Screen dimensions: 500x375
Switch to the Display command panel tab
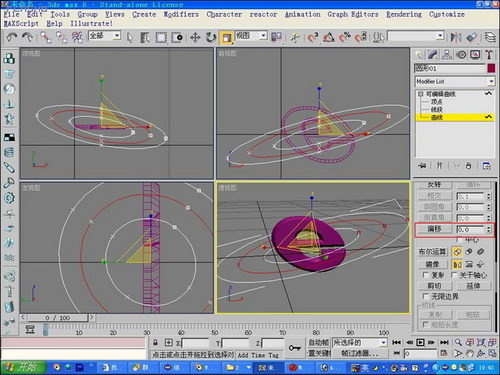[475, 55]
